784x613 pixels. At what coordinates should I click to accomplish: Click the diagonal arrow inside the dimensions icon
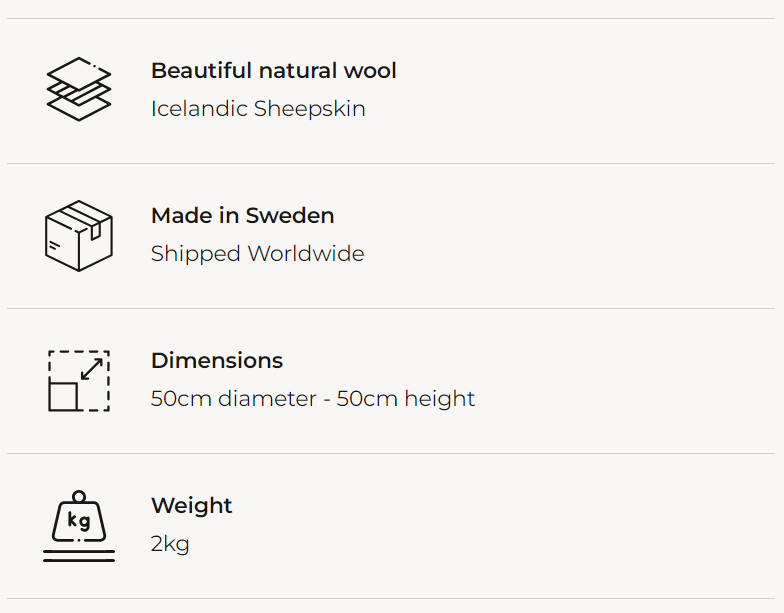pyautogui.click(x=92, y=368)
